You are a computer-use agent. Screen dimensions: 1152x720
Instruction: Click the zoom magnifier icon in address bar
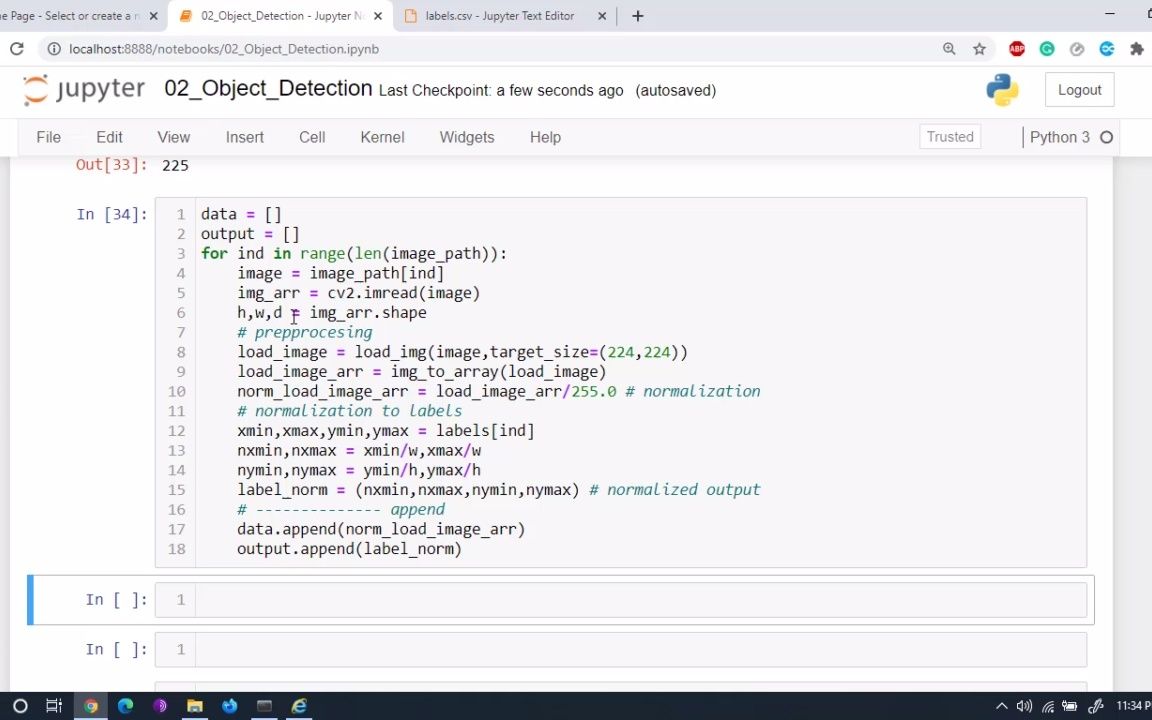pos(948,48)
